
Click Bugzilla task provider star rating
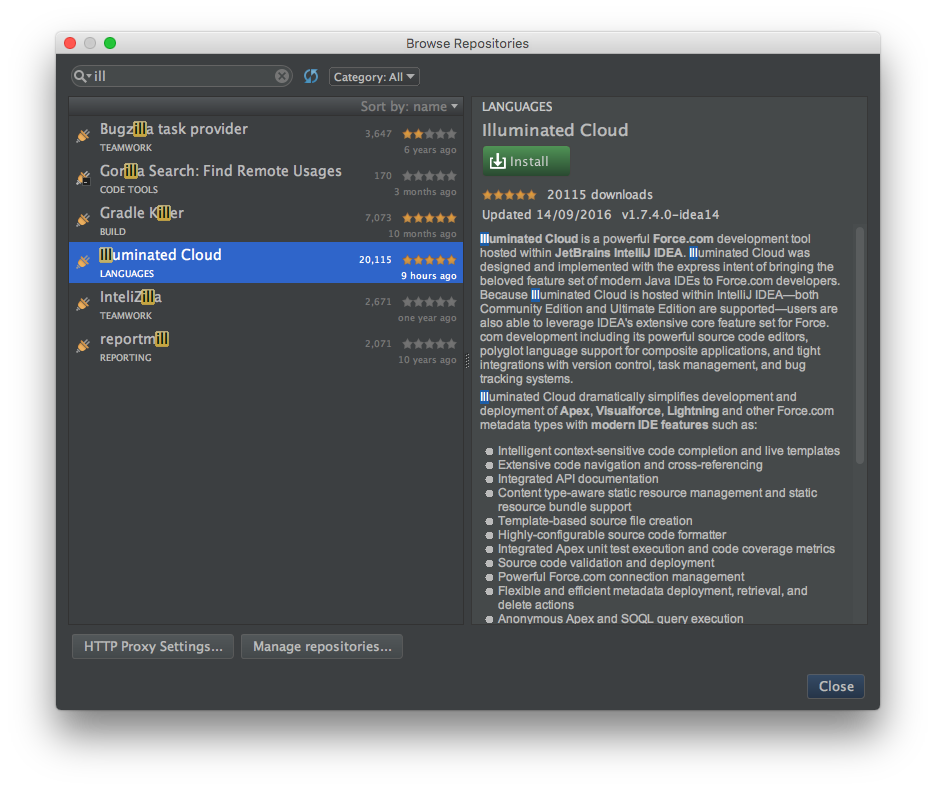429,134
